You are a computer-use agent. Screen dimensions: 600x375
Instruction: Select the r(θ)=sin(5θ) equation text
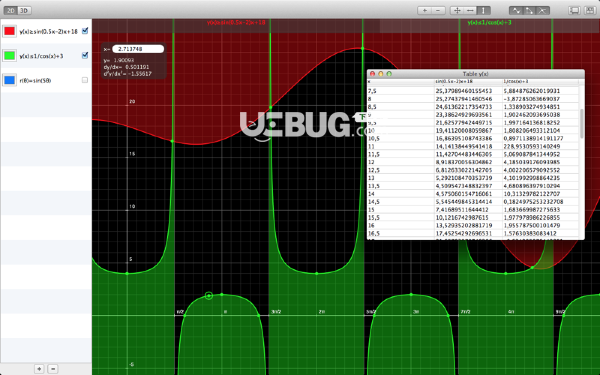[x=35, y=80]
